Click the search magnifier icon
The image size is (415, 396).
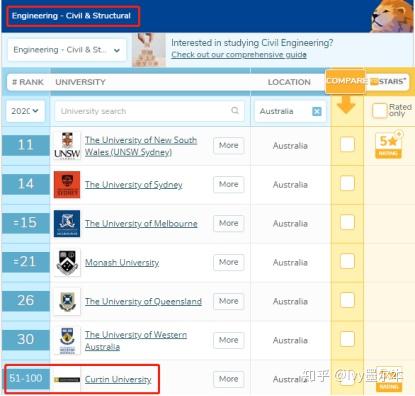tap(235, 110)
